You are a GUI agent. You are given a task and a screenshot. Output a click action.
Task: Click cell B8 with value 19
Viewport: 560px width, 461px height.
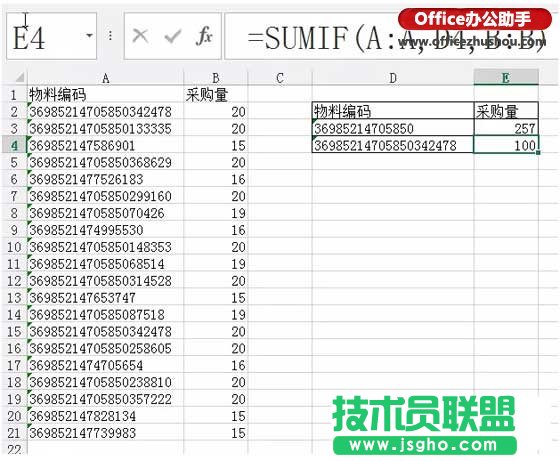(216, 213)
